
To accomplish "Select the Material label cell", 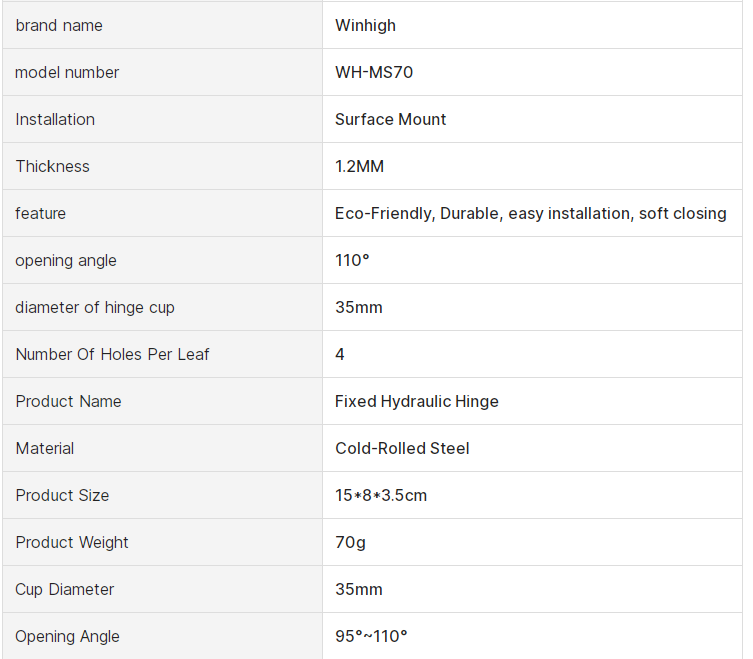I will pos(45,448).
